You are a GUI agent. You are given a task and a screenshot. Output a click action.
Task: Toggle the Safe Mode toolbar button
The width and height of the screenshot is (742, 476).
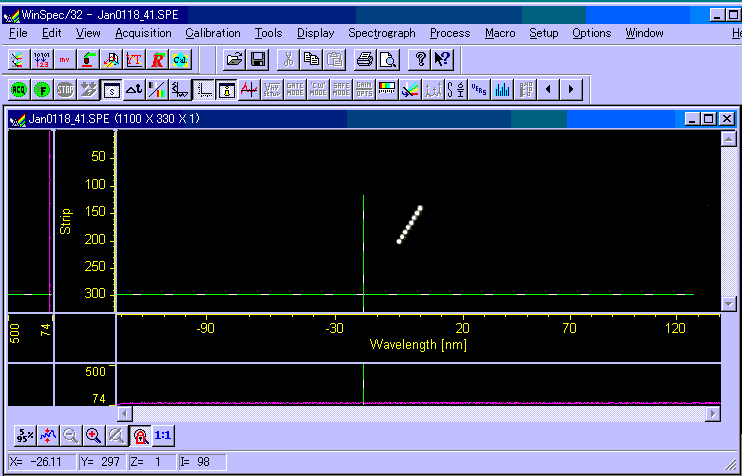pos(342,89)
